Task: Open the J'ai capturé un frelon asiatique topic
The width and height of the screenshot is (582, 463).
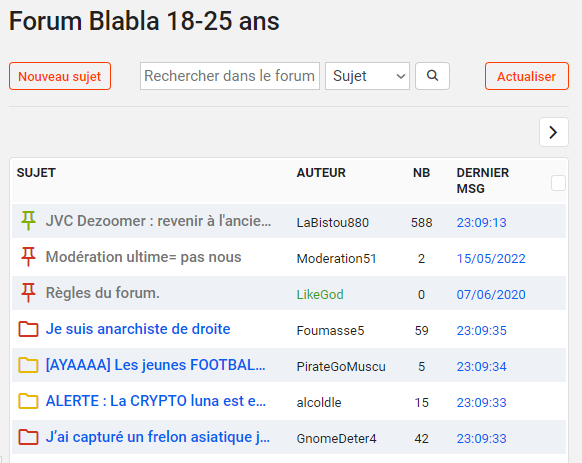Action: [x=158, y=437]
